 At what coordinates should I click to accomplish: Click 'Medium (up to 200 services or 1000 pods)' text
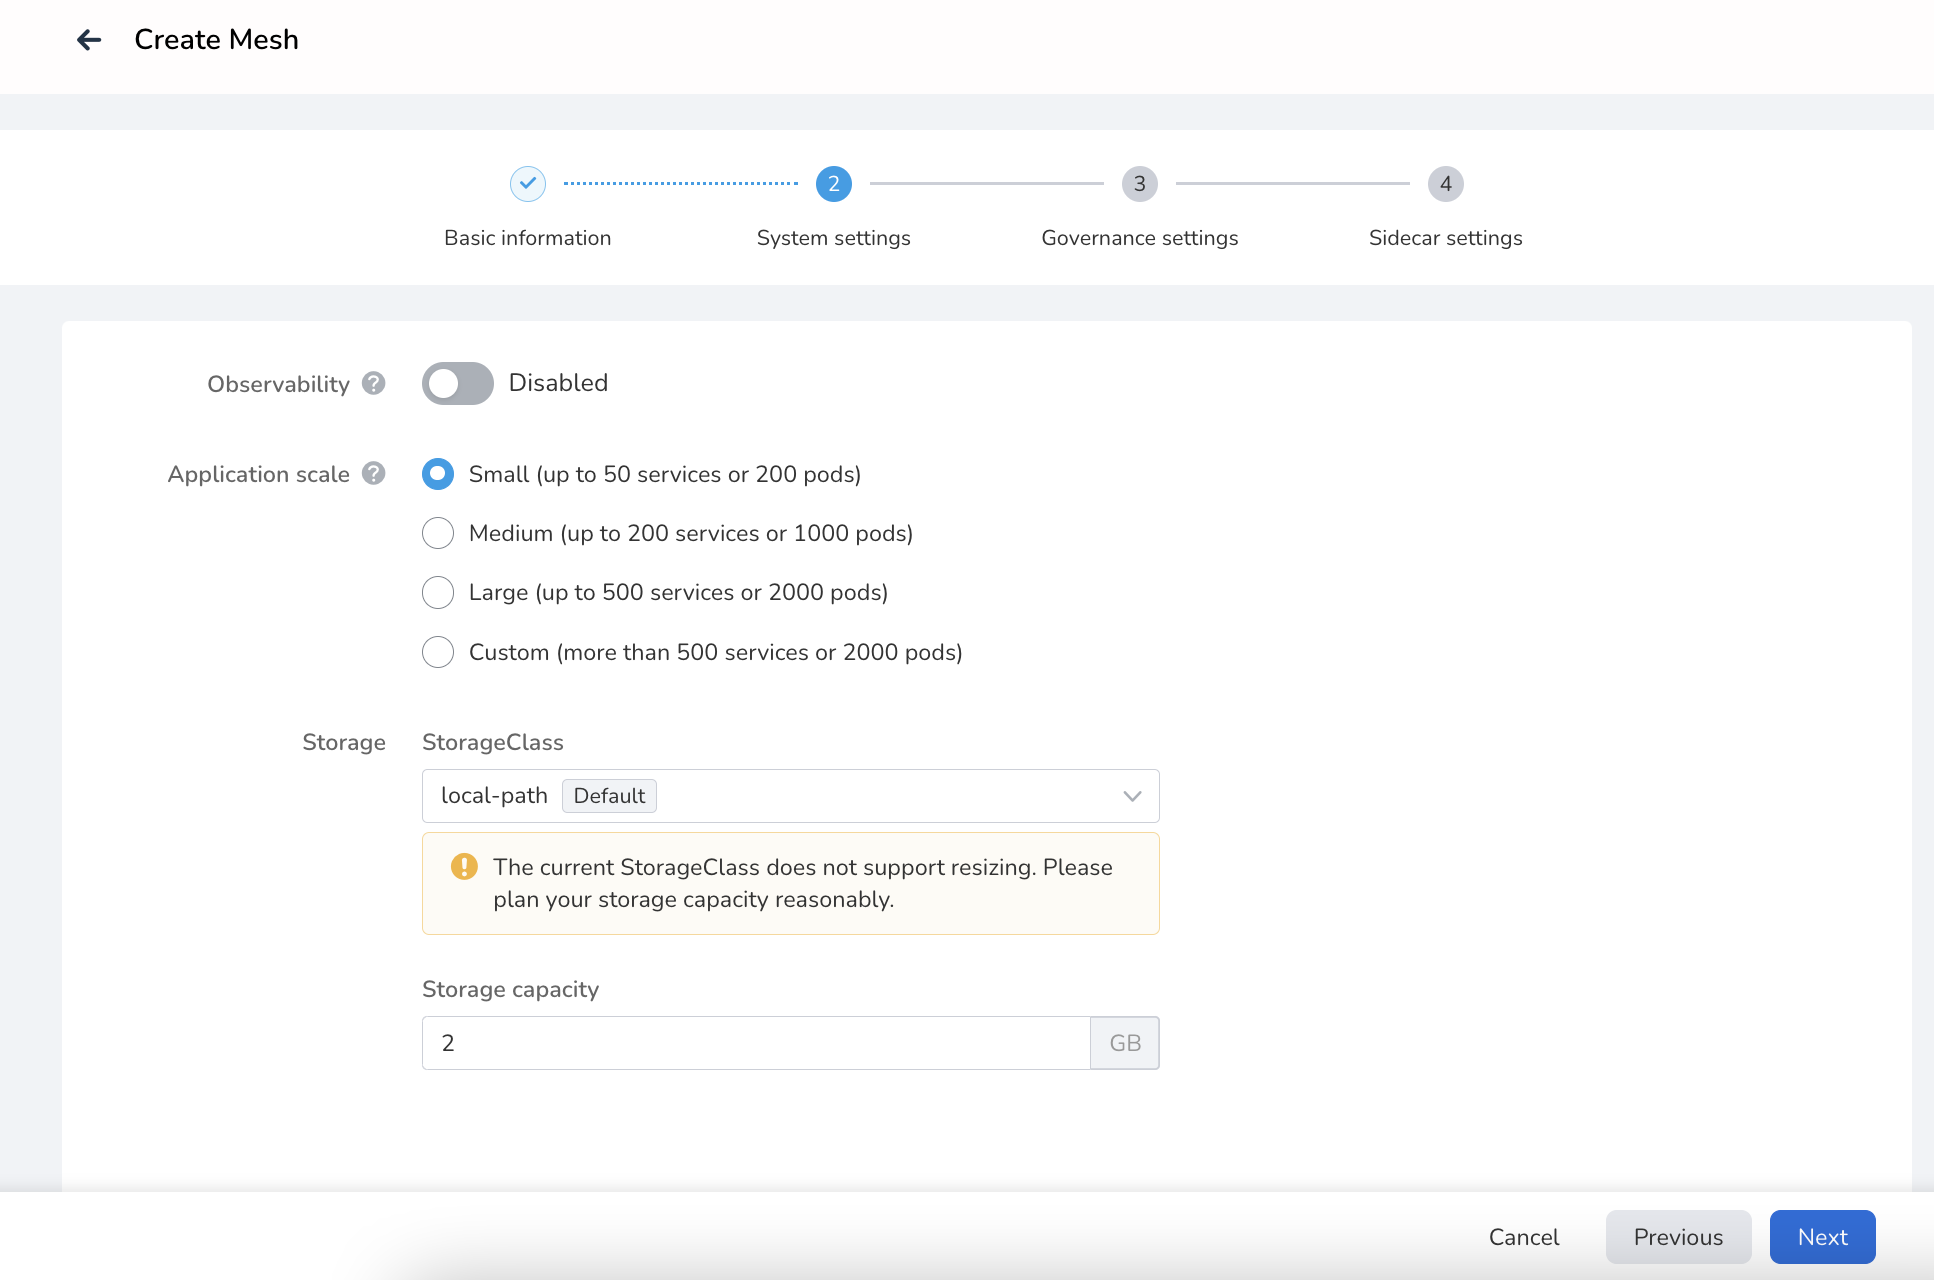691,533
